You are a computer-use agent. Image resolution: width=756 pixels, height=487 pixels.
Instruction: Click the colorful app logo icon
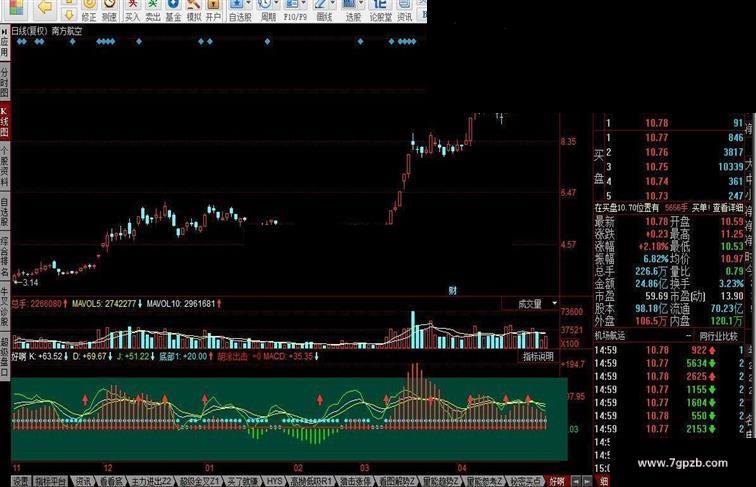[x=16, y=7]
